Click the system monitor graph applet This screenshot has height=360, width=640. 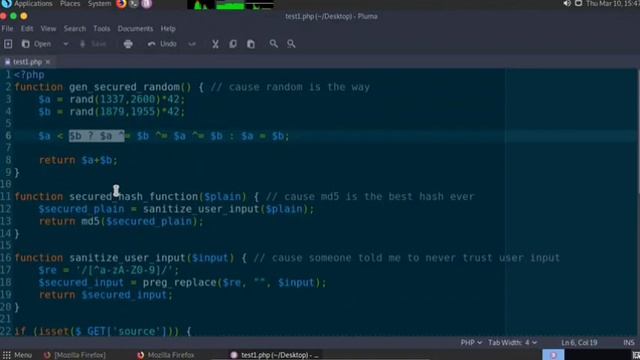pyautogui.click(x=231, y=4)
